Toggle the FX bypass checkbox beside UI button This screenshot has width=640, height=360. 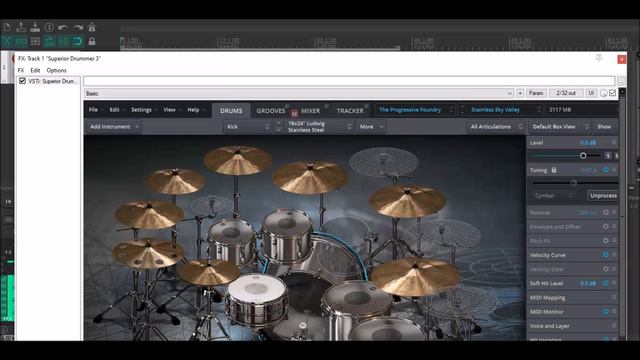(x=613, y=93)
